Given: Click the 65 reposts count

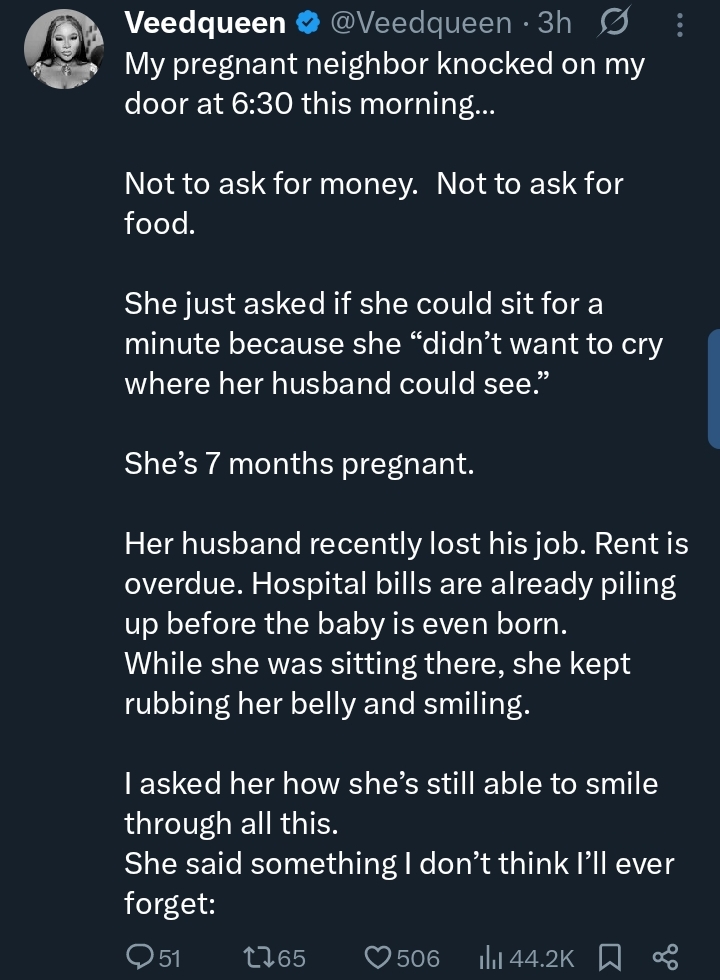Looking at the screenshot, I should pos(291,958).
